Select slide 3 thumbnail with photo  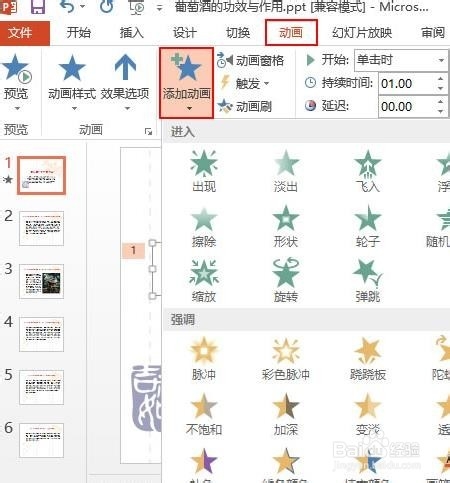pyautogui.click(x=42, y=281)
